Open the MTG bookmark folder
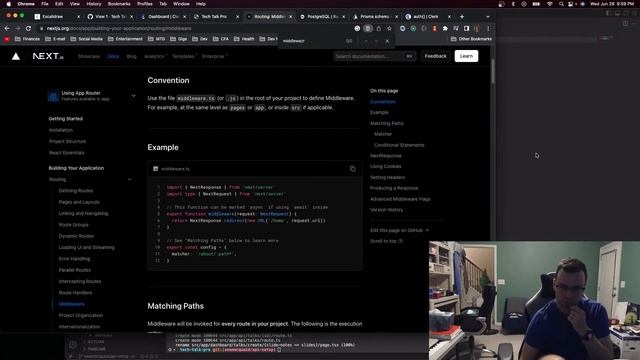This screenshot has width=640, height=360. (156, 39)
